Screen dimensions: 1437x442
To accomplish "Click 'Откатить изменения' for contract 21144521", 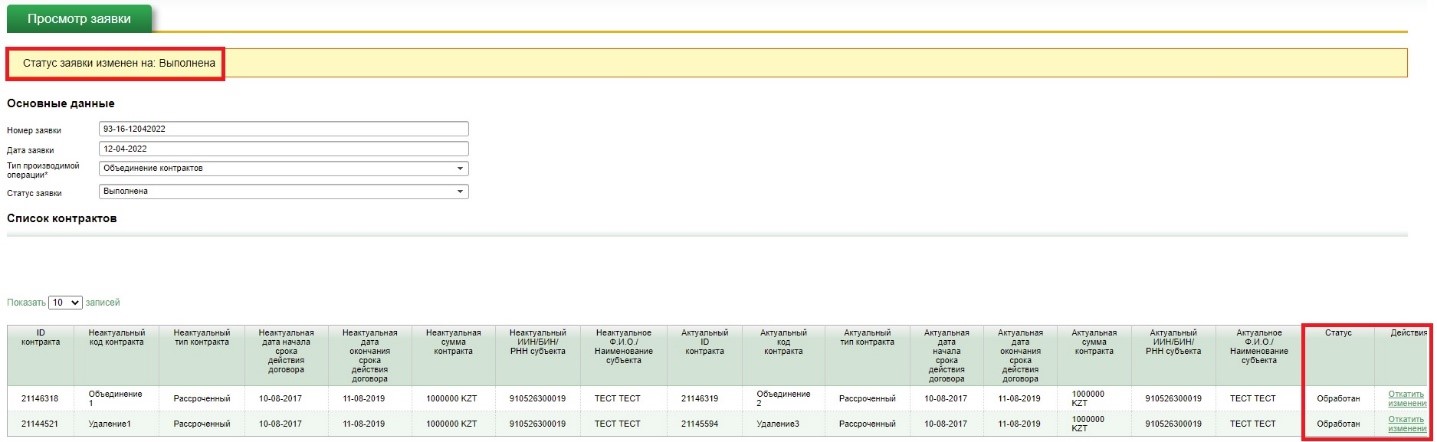I will pyautogui.click(x=1406, y=423).
